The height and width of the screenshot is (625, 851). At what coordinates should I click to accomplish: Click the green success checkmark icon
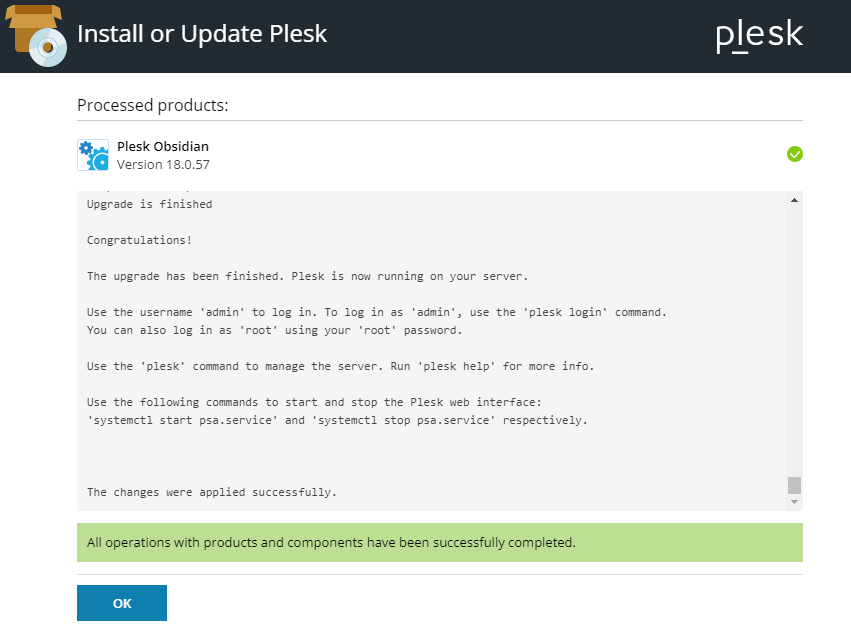tap(795, 154)
